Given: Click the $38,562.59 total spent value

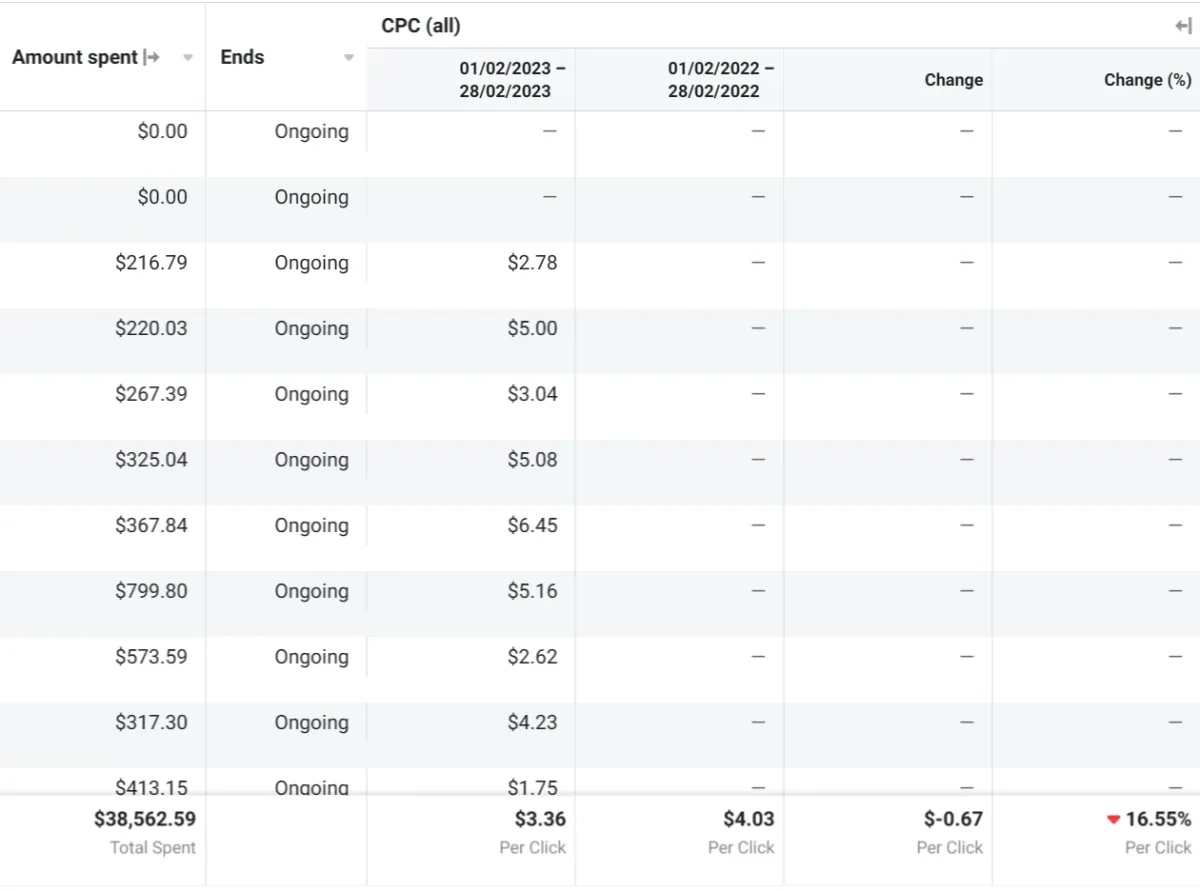Looking at the screenshot, I should pyautogui.click(x=145, y=819).
